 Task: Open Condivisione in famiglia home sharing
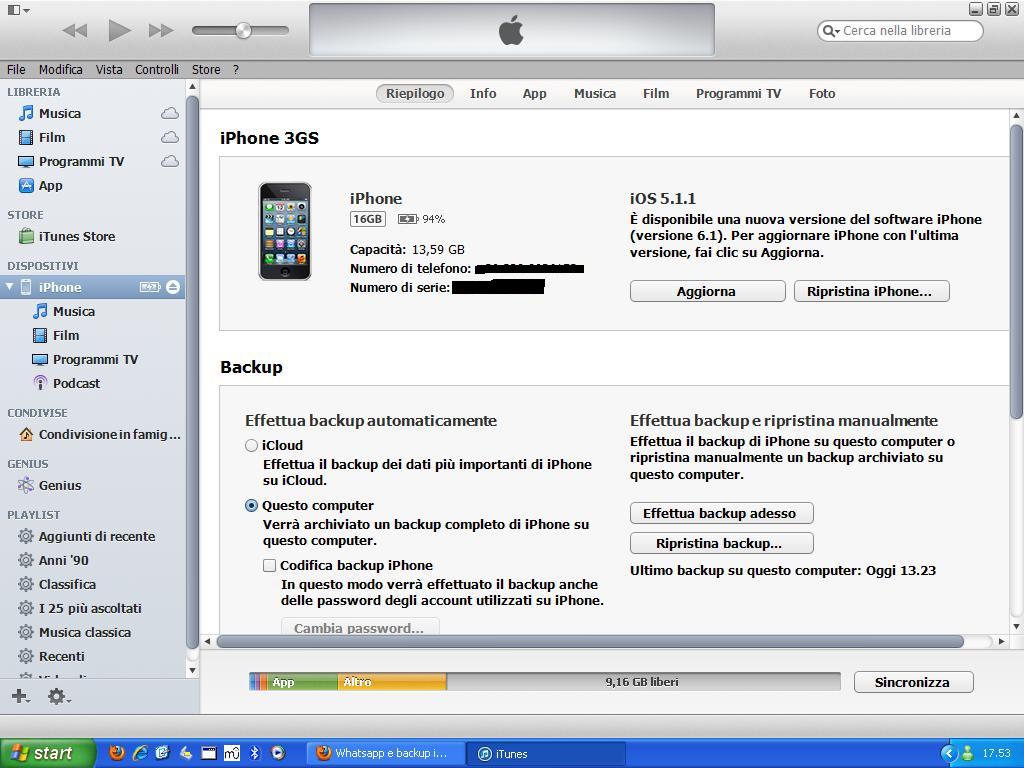(109, 434)
